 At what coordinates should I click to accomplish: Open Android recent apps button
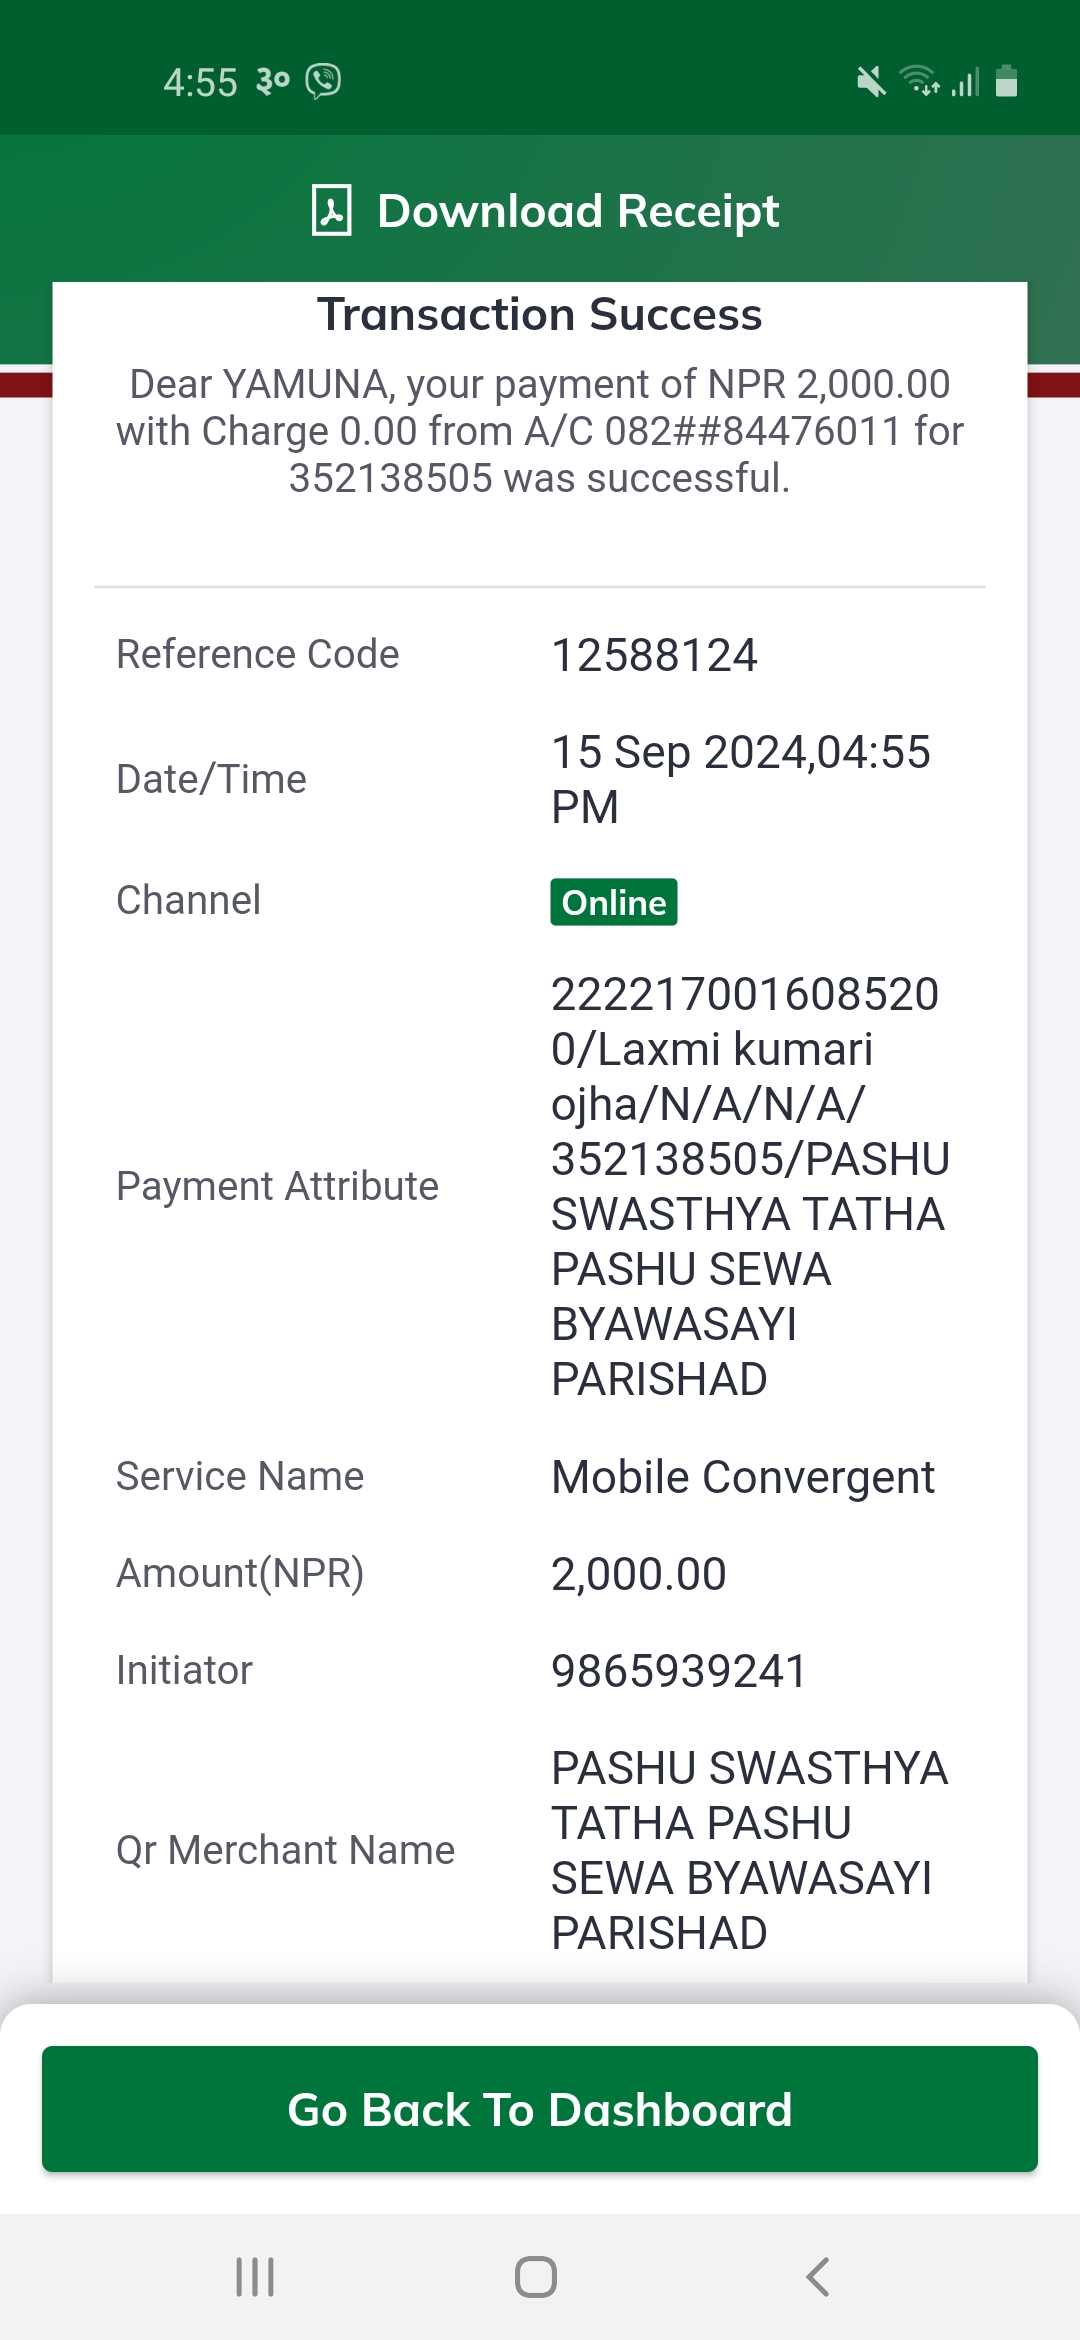pos(255,2277)
